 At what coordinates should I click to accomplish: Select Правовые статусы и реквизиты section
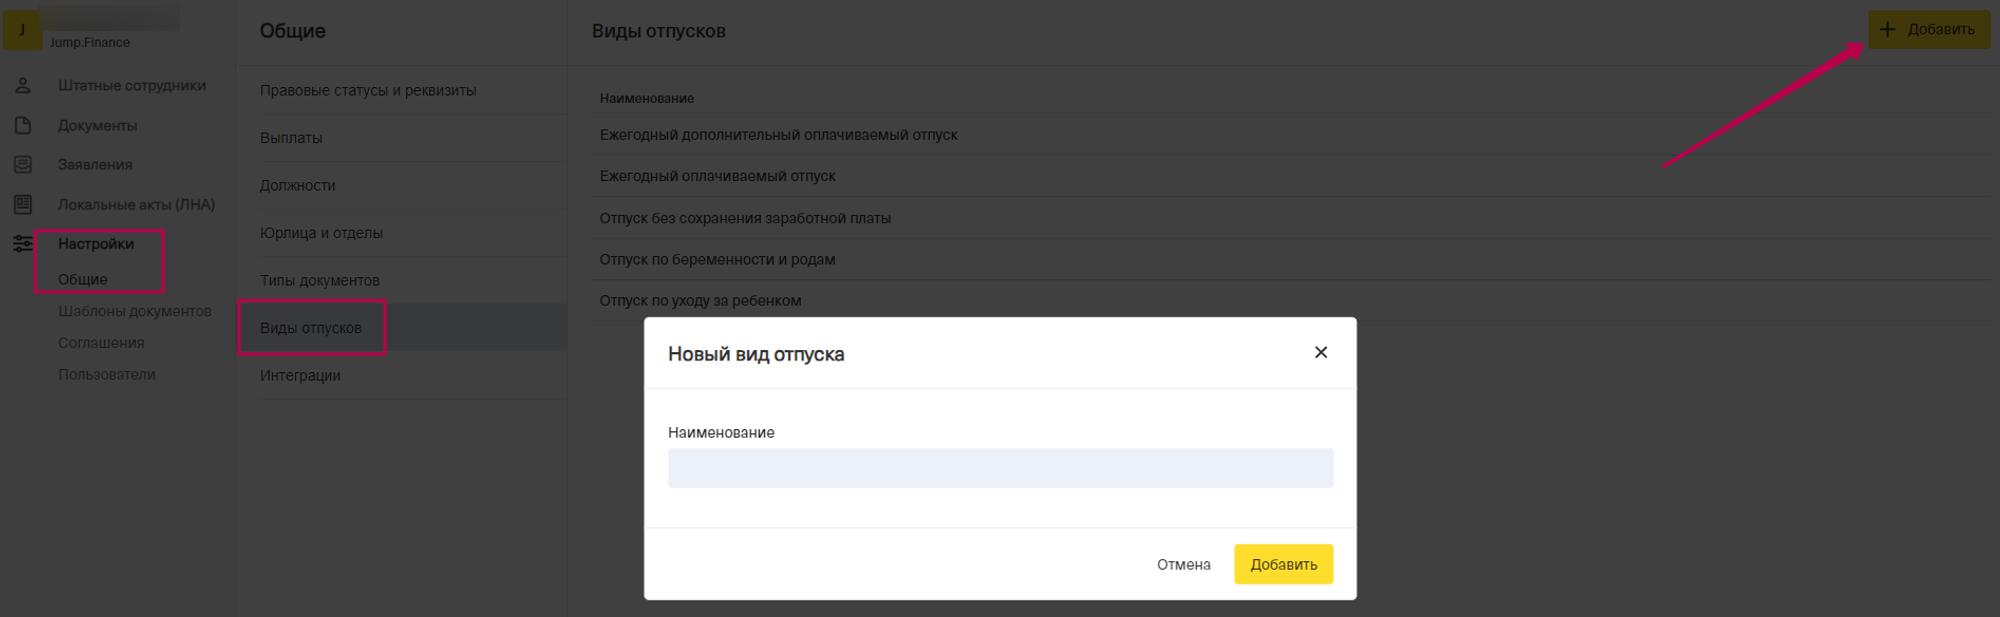[368, 90]
